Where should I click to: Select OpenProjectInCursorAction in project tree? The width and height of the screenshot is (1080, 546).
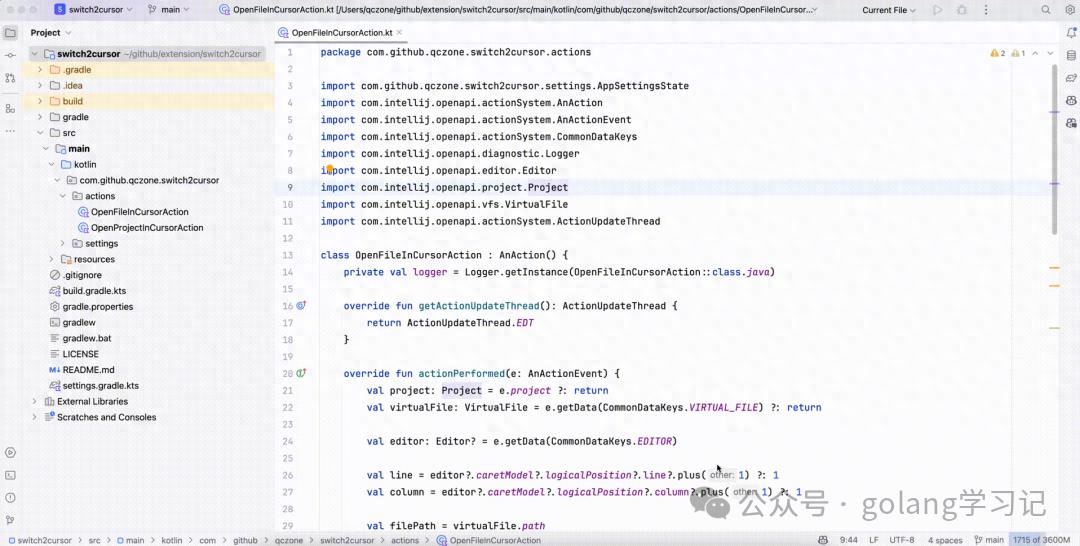tap(147, 227)
